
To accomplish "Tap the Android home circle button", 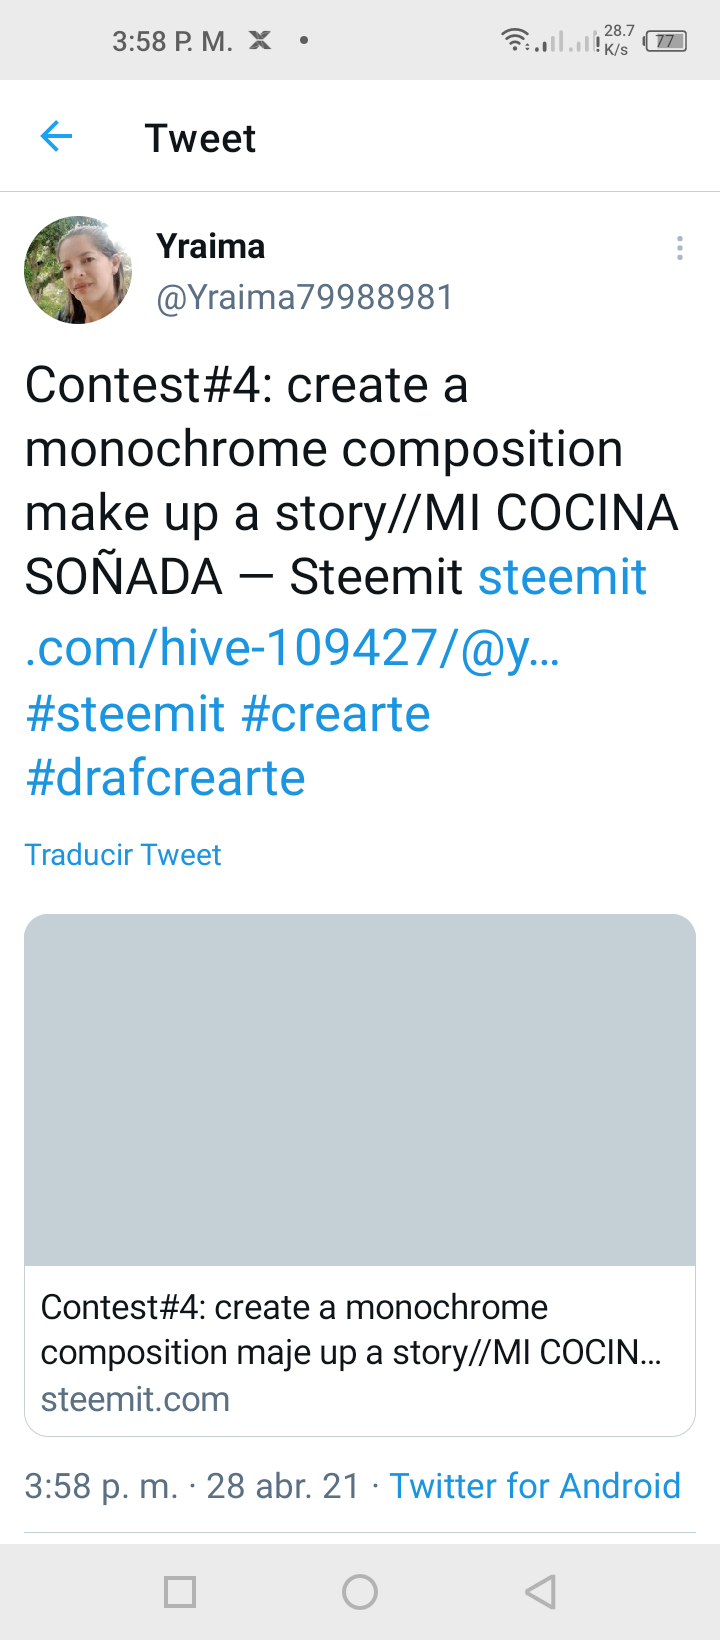I will pos(360,1591).
